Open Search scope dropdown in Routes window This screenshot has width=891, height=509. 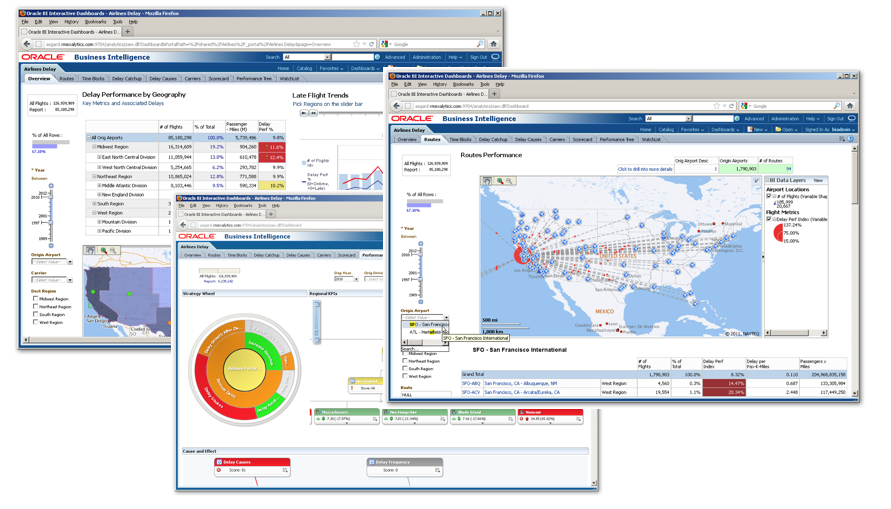[688, 119]
